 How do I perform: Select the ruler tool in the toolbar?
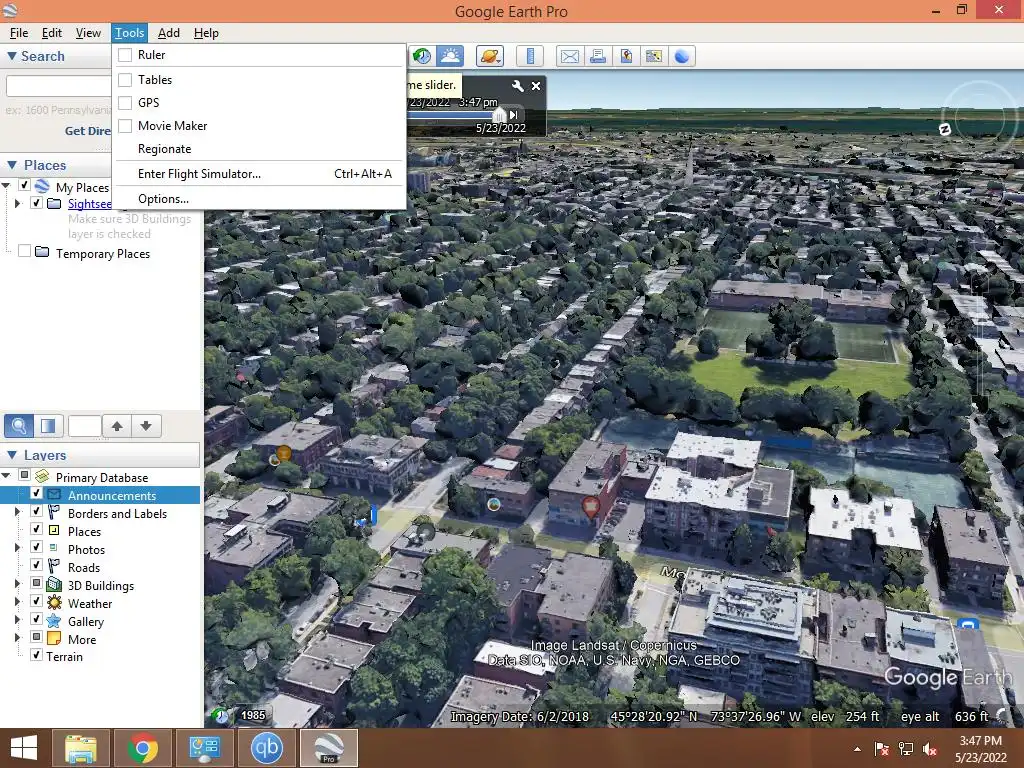click(530, 56)
